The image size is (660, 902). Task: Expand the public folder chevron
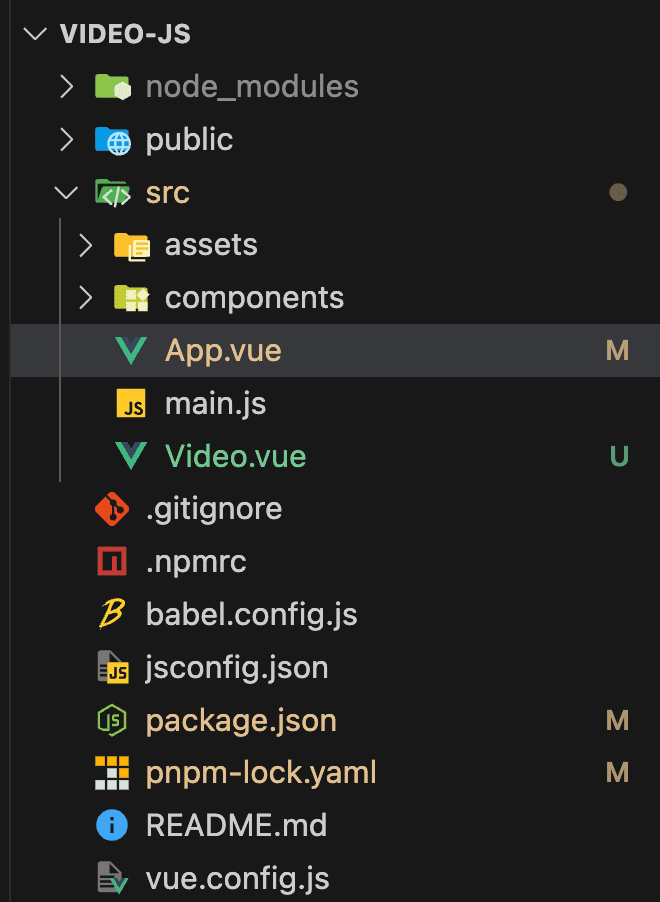(66, 139)
